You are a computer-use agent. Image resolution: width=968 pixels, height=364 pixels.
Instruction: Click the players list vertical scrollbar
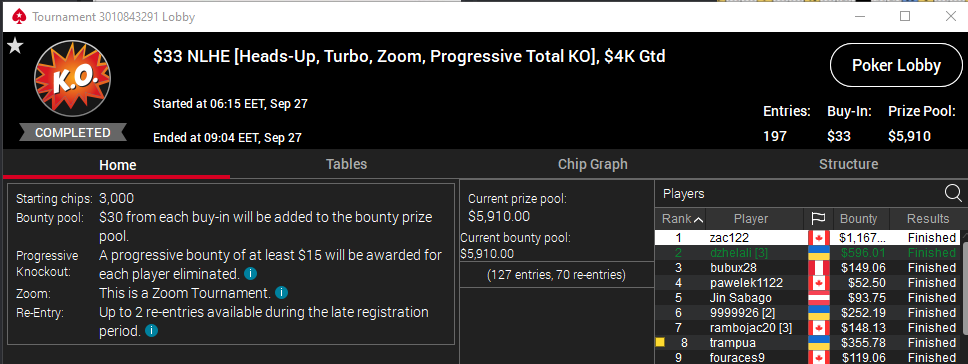click(964, 296)
